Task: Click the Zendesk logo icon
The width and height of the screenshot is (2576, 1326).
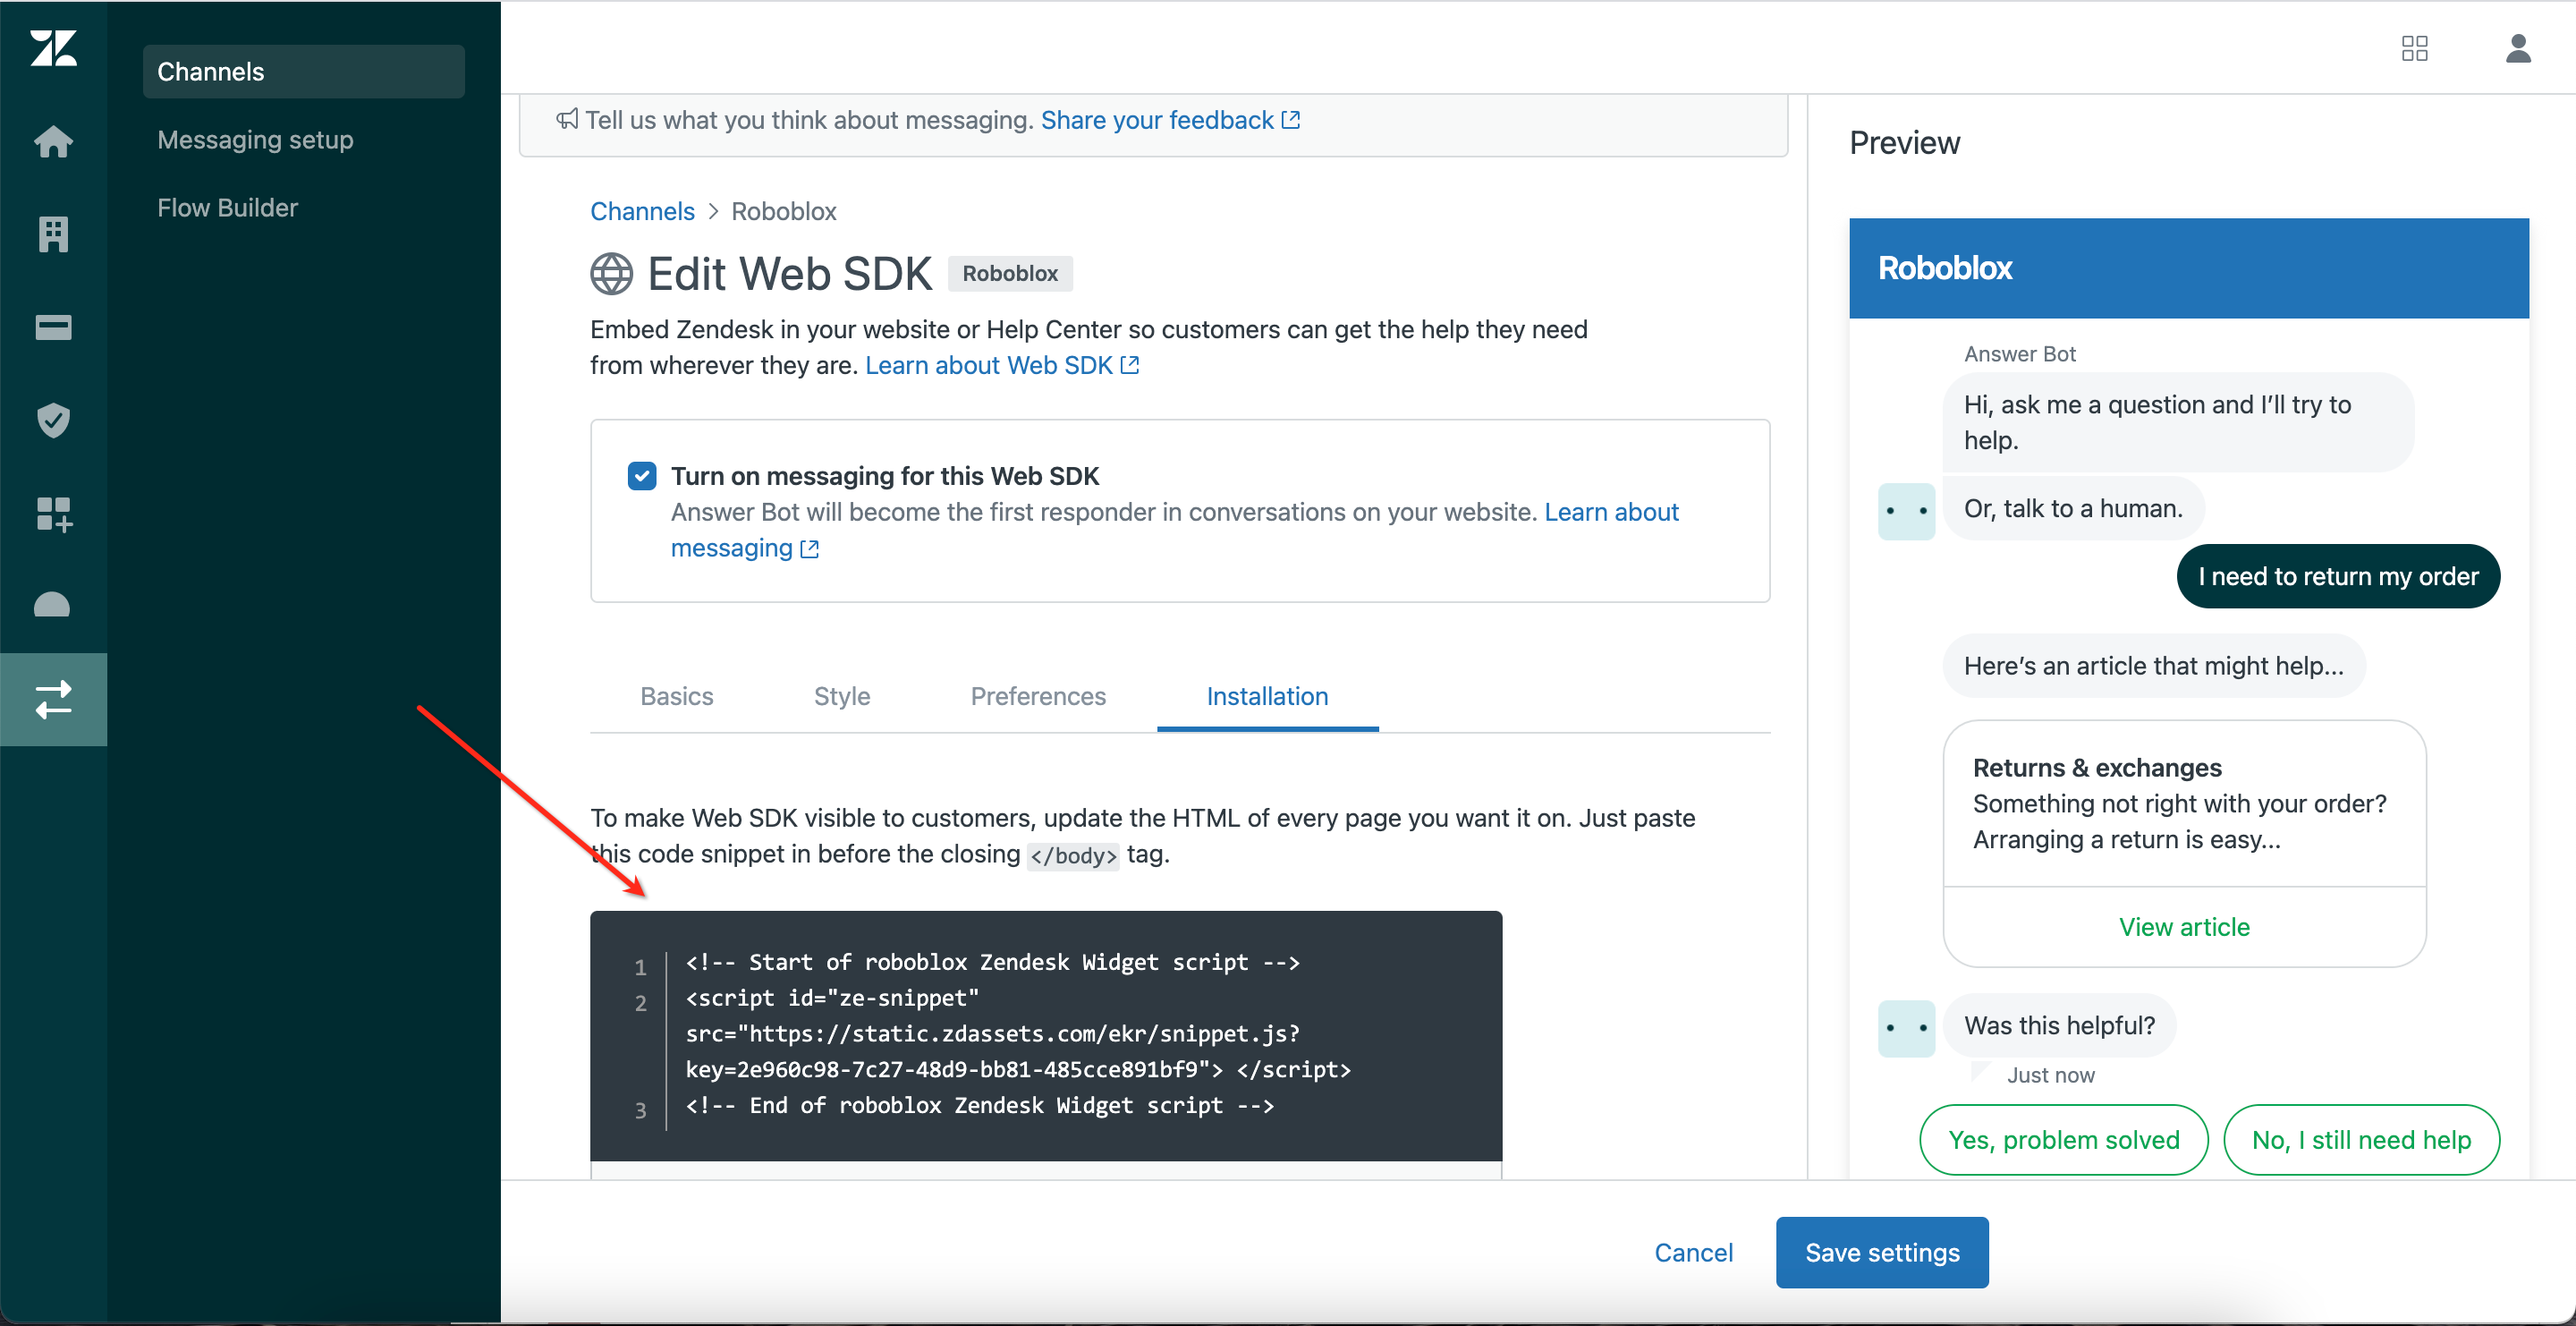Action: (53, 48)
